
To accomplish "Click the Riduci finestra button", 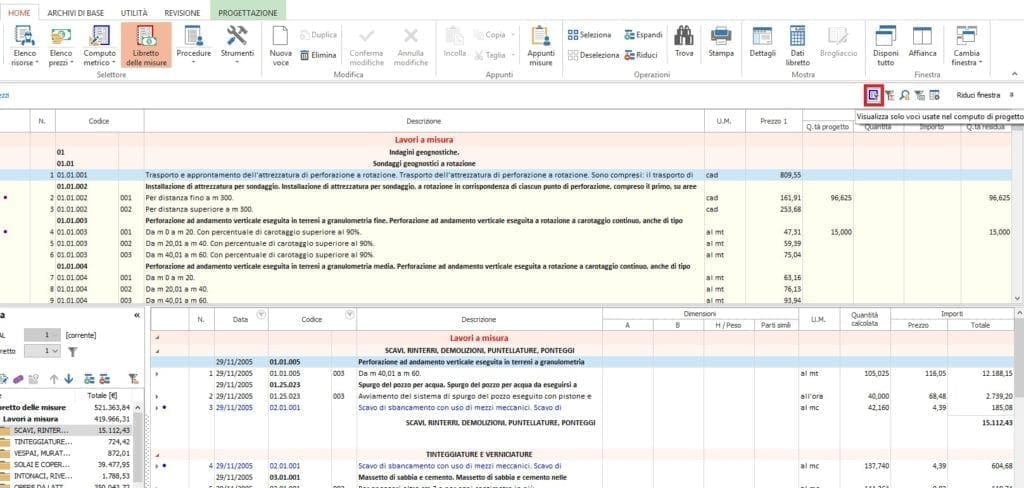I will point(978,95).
